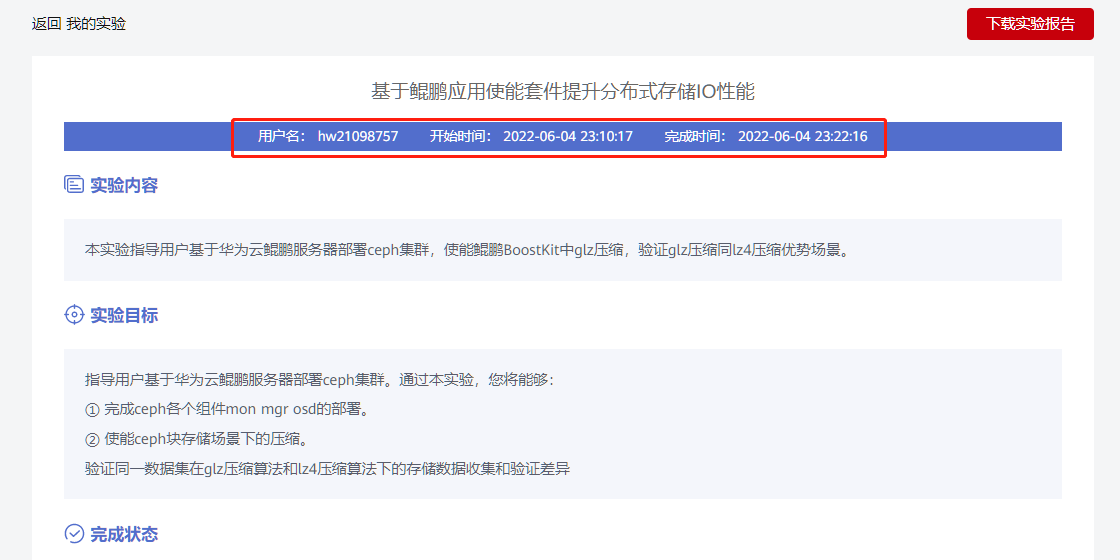
Task: Click line ① 完成ceph各个组件mon mgr osd的部署
Action: pyautogui.click(x=229, y=410)
